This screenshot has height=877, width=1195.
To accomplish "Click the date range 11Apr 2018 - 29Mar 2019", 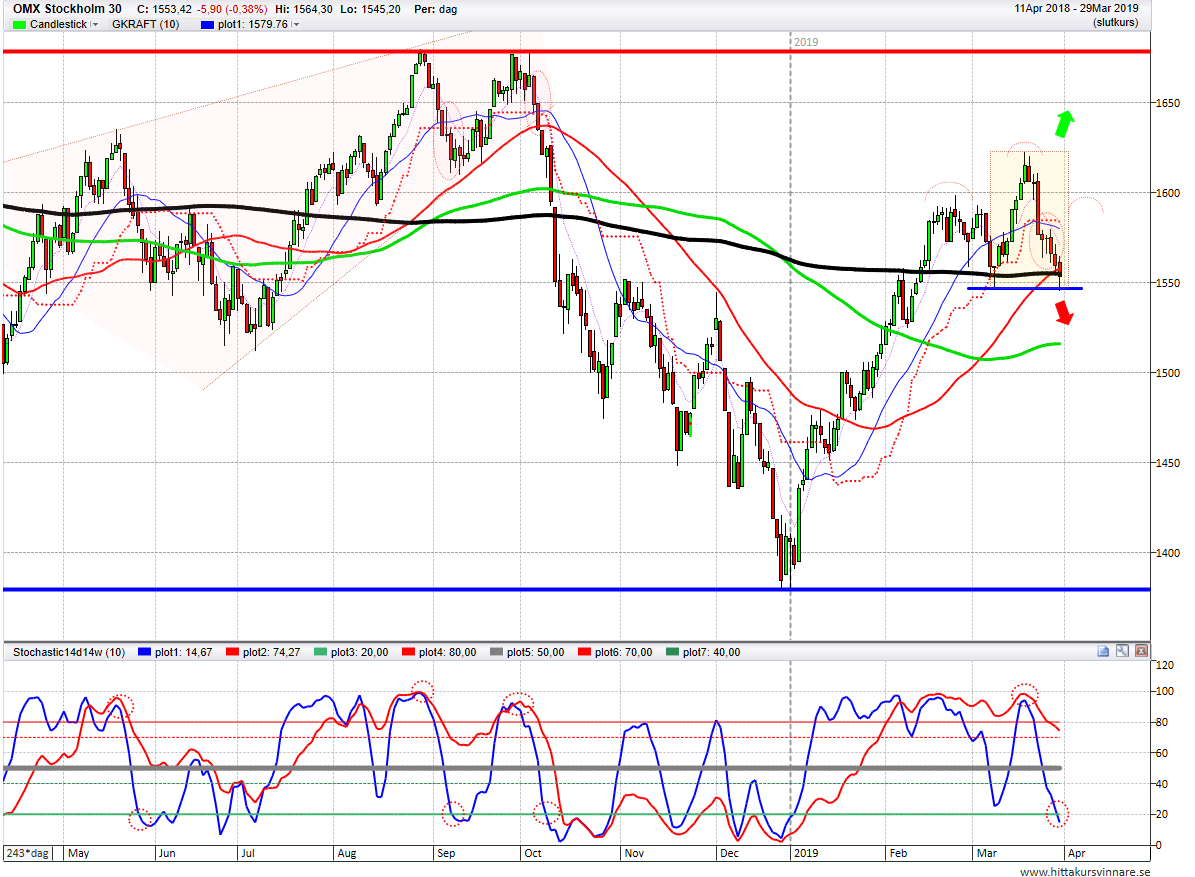I will point(1076,8).
